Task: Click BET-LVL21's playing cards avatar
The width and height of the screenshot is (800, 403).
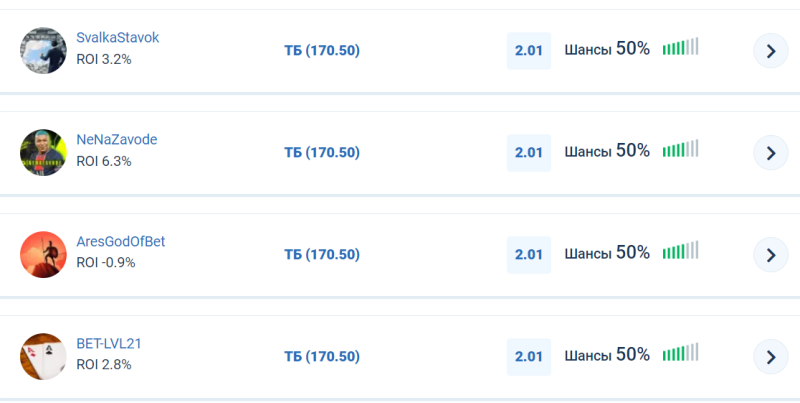Action: (x=43, y=356)
